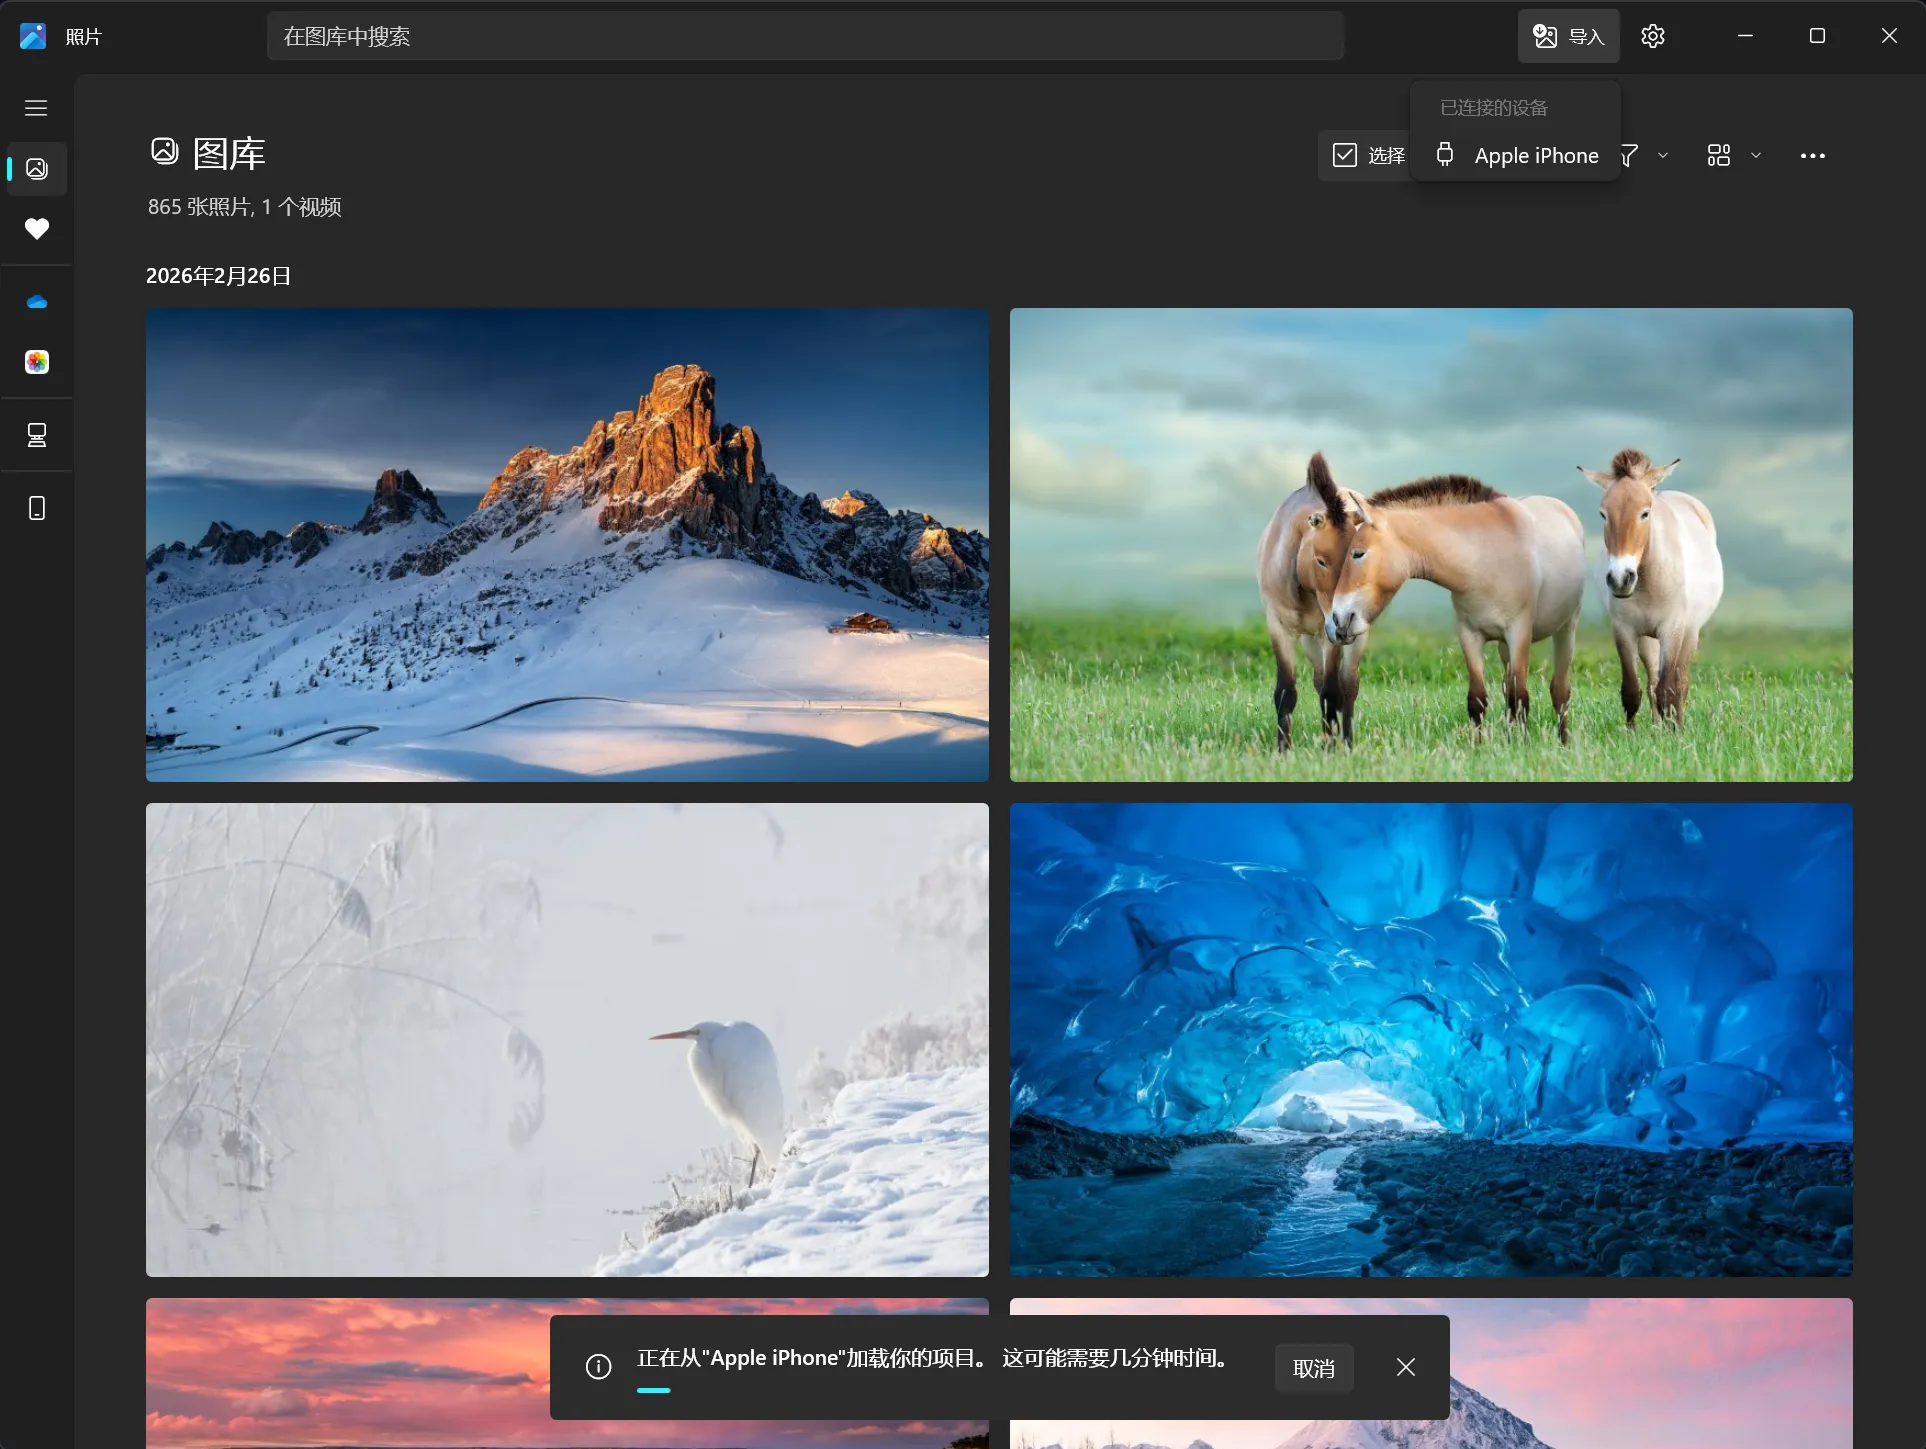This screenshot has width=1926, height=1449.
Task: Open This PC folders sidebar icon
Action: (37, 435)
